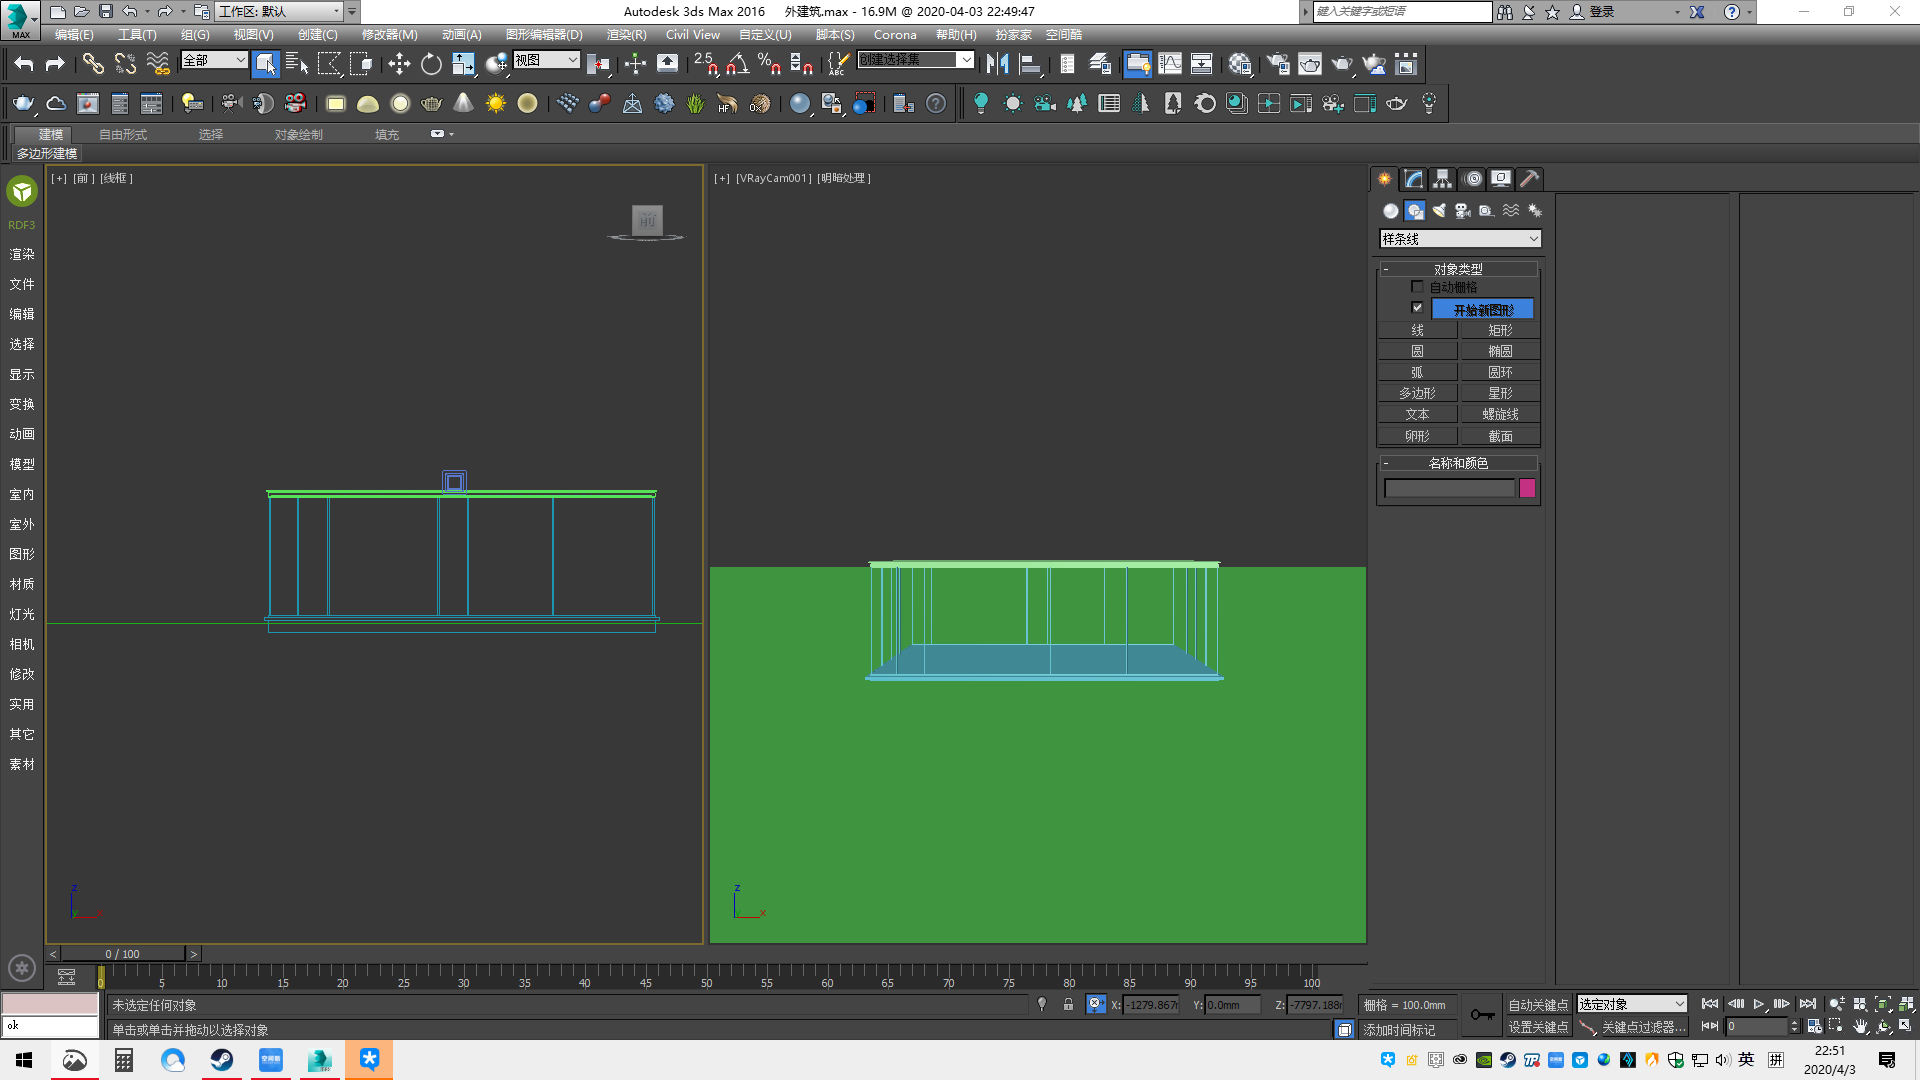Open the 样条线 shape type dropdown
The height and width of the screenshot is (1080, 1920).
point(1460,239)
